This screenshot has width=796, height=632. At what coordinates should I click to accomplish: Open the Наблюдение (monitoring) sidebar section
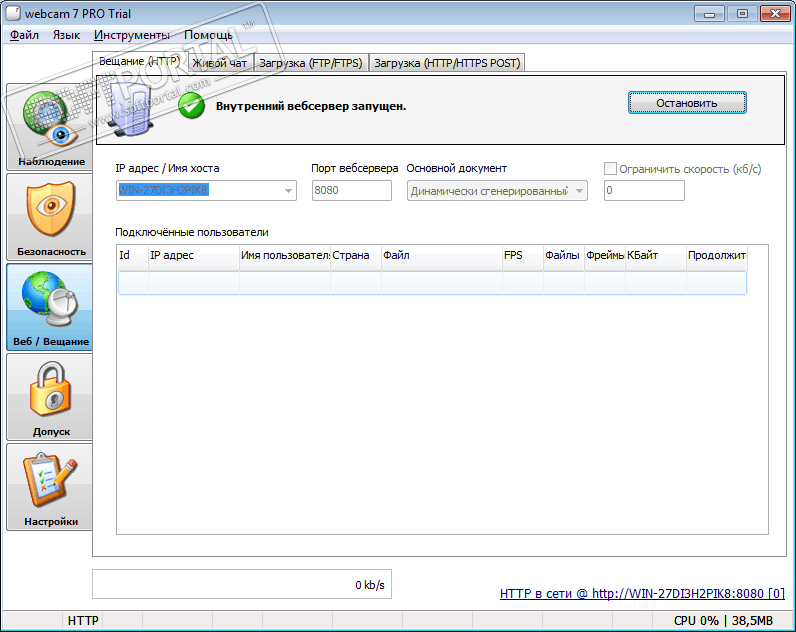coord(49,127)
